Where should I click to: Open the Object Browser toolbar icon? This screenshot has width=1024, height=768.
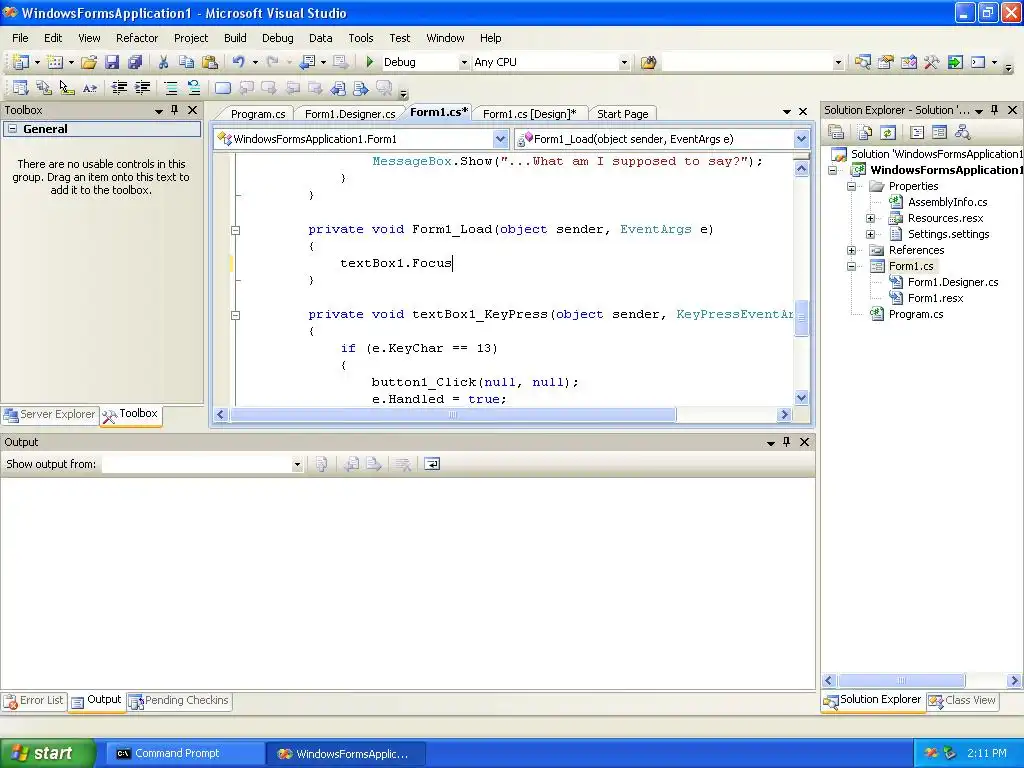909,62
